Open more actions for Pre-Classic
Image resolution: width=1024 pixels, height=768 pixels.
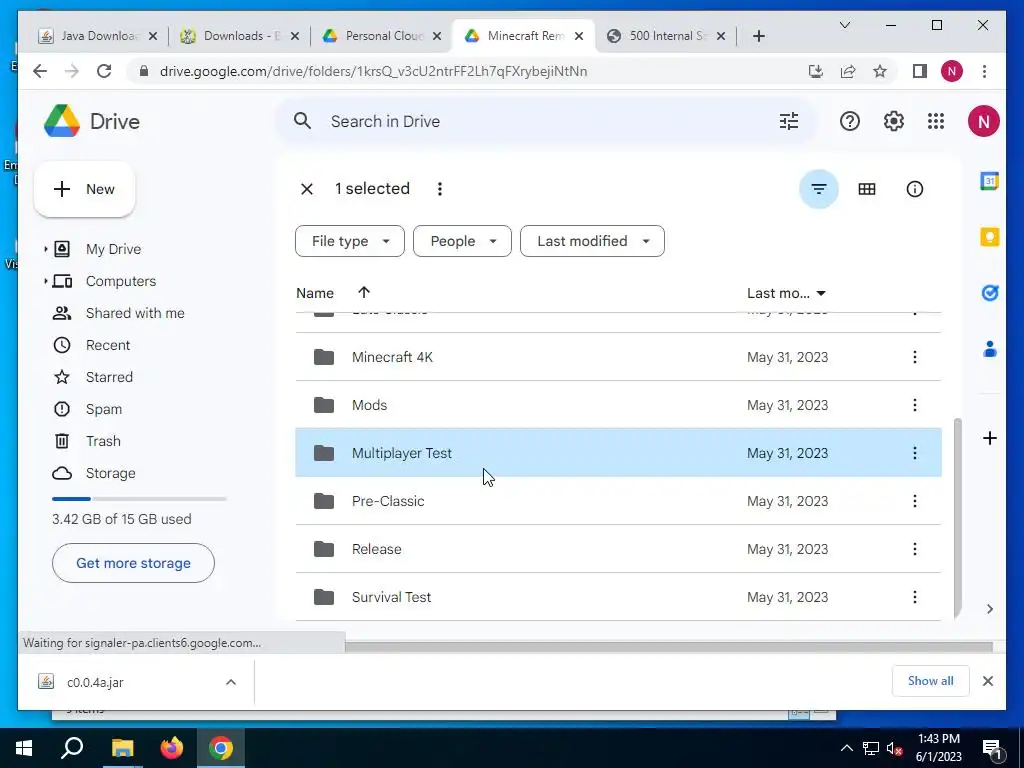(914, 501)
